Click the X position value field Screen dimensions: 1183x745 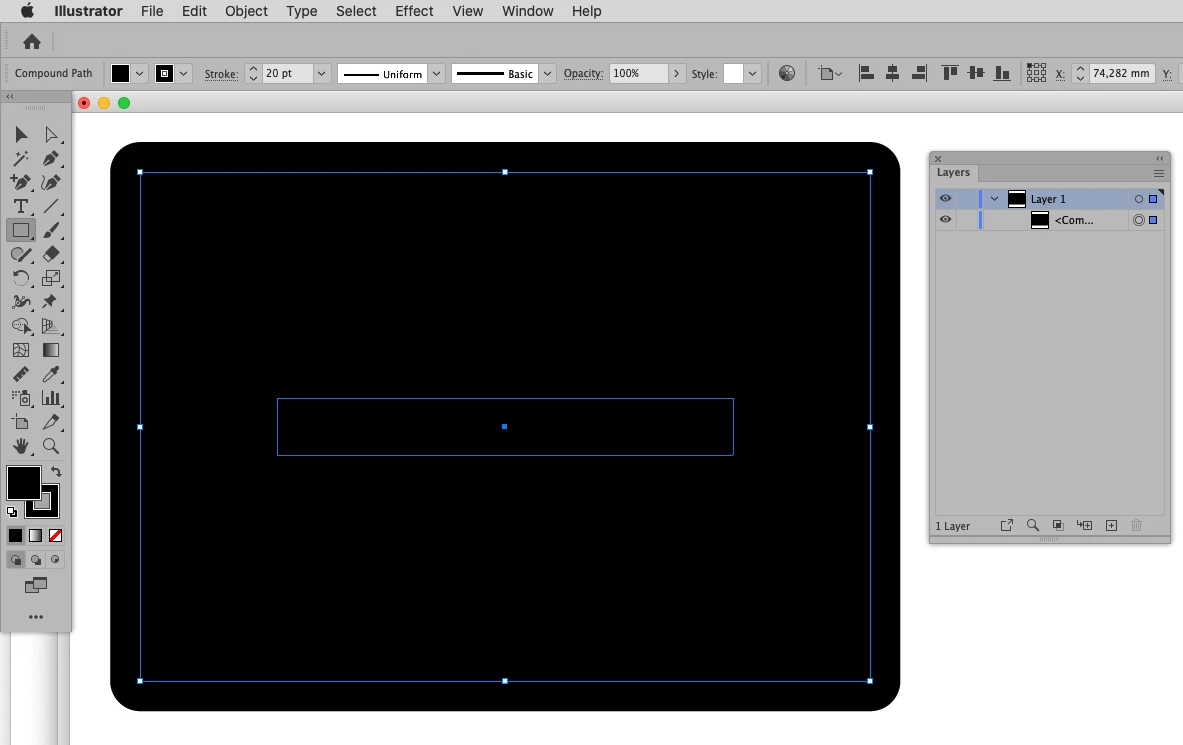[x=1120, y=73]
